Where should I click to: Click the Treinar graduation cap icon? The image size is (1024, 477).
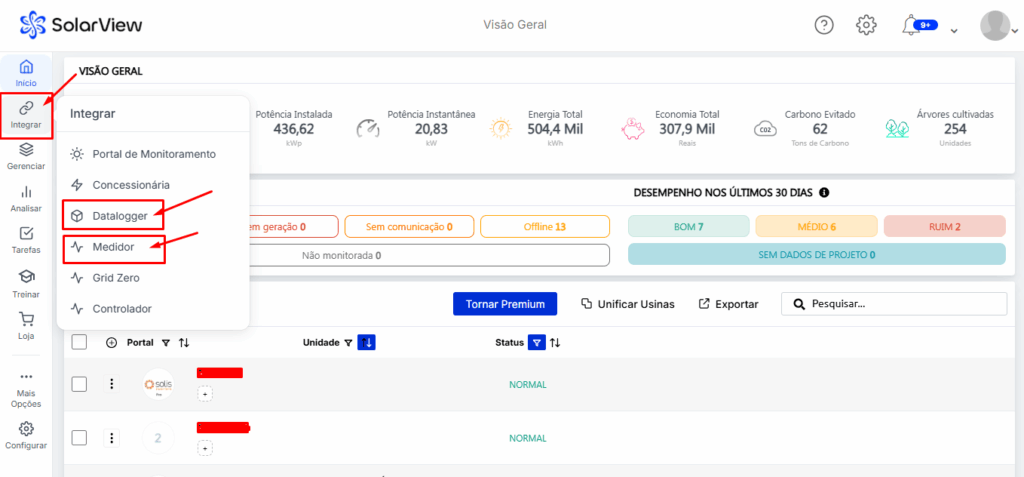[26, 282]
